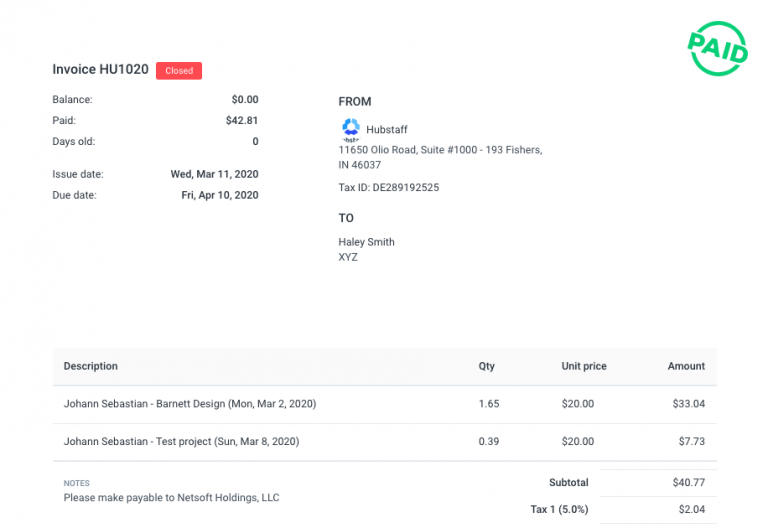Click the Description column header
Image resolution: width=768 pixels, height=528 pixels.
[x=91, y=366]
